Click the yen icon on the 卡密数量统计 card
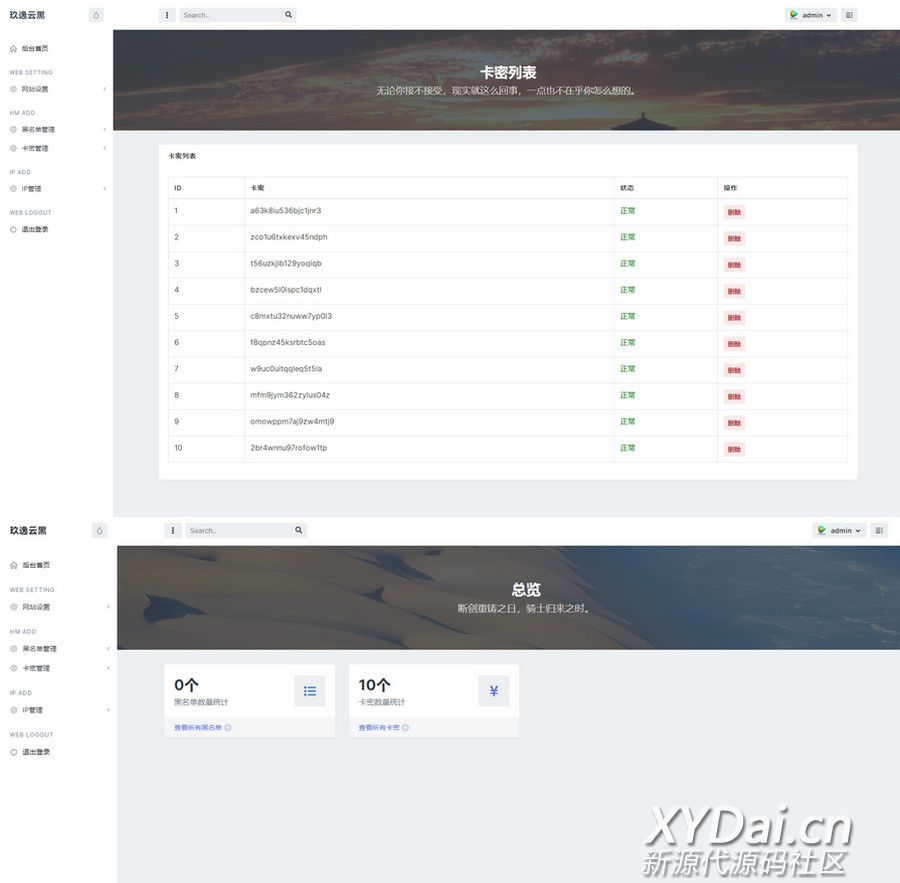The height and width of the screenshot is (883, 900). click(x=494, y=691)
